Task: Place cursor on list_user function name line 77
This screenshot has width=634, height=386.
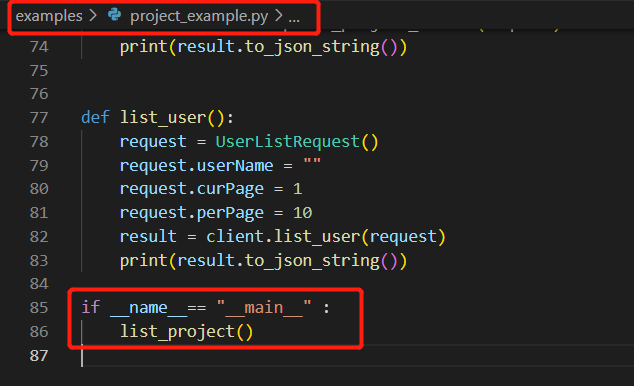Action: [163, 118]
